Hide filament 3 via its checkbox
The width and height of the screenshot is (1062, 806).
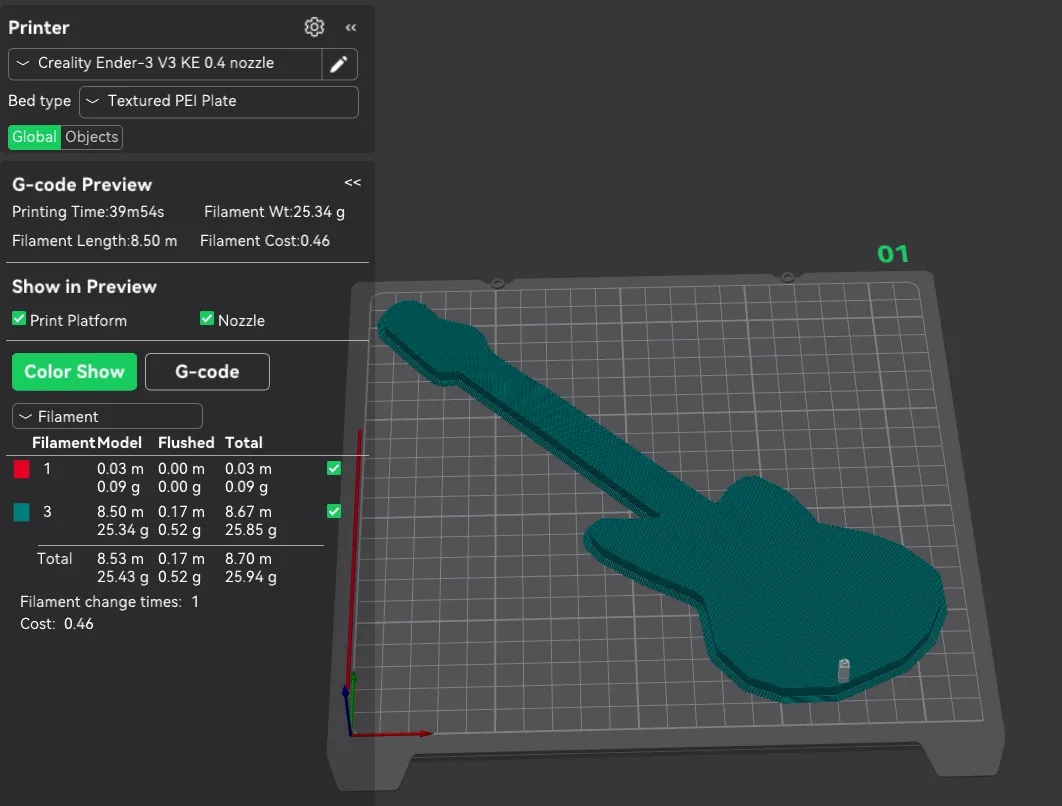click(334, 511)
